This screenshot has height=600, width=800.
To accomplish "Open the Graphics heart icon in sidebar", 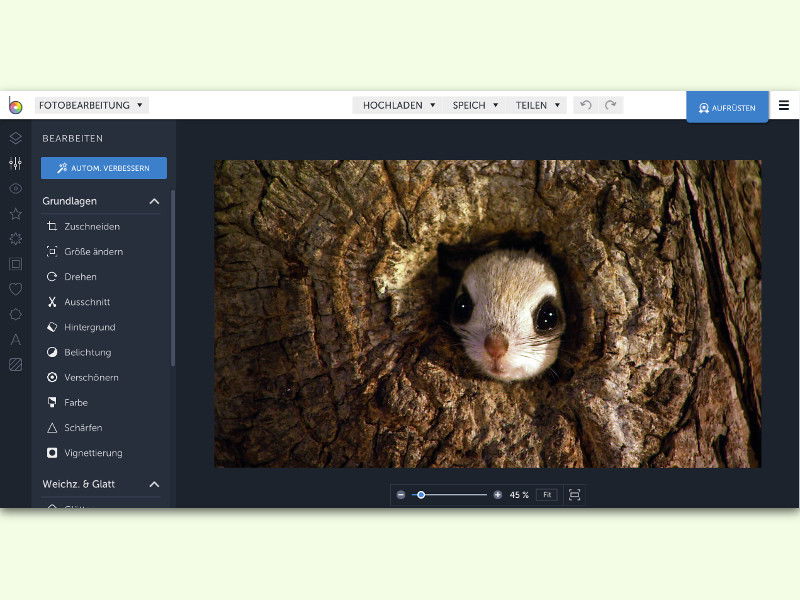I will click(x=16, y=289).
